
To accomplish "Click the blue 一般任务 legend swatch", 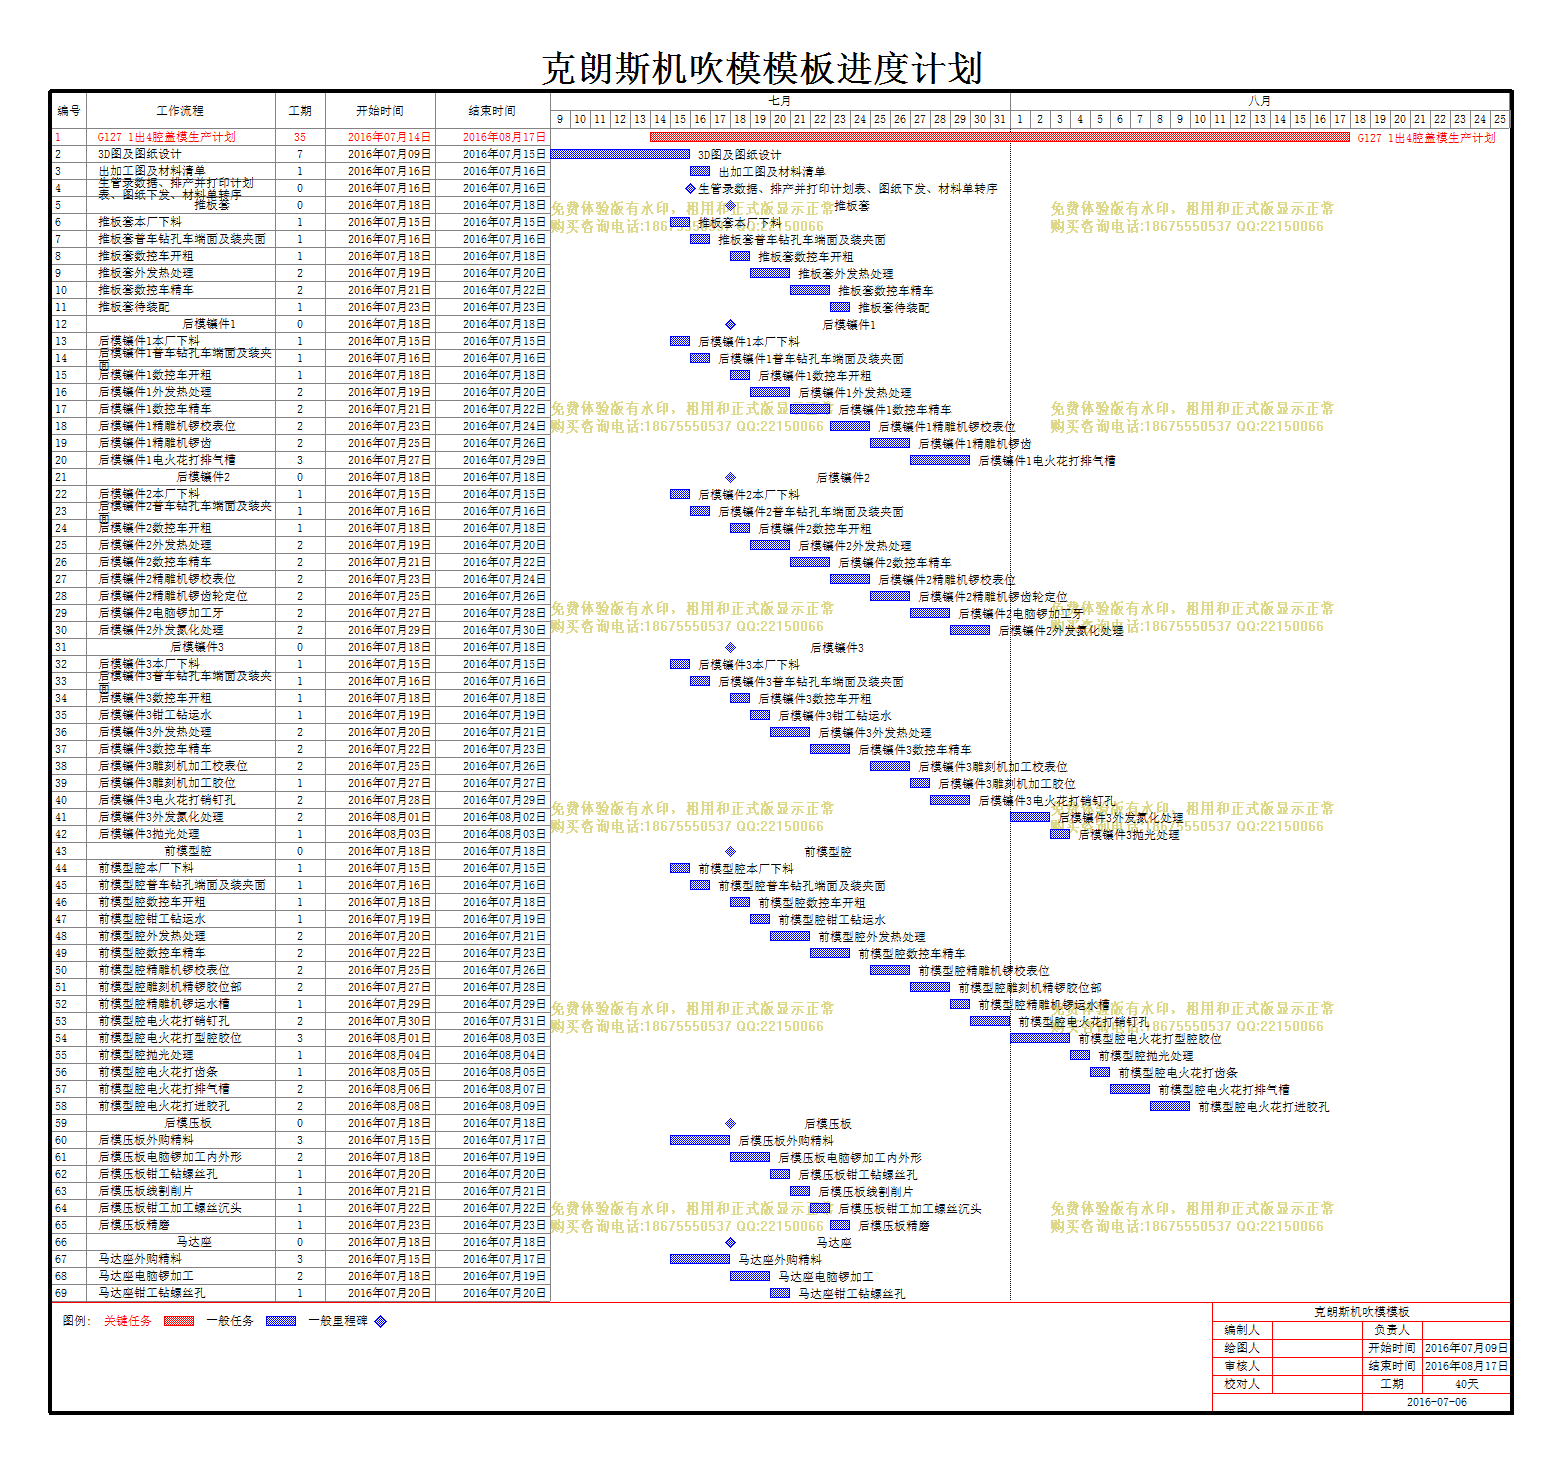I will [x=280, y=1321].
